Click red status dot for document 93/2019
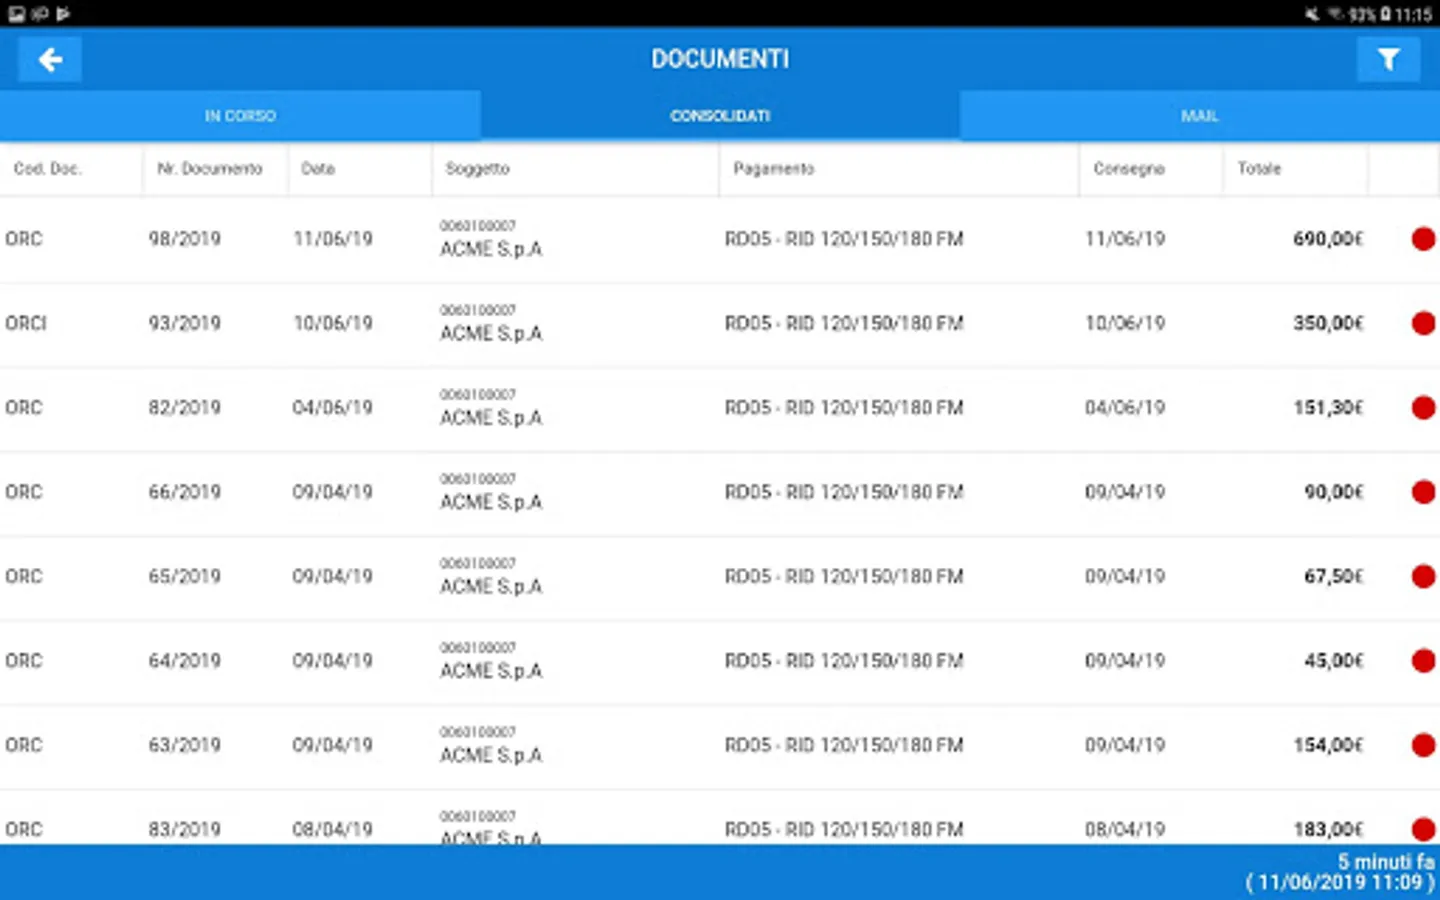 click(x=1423, y=323)
